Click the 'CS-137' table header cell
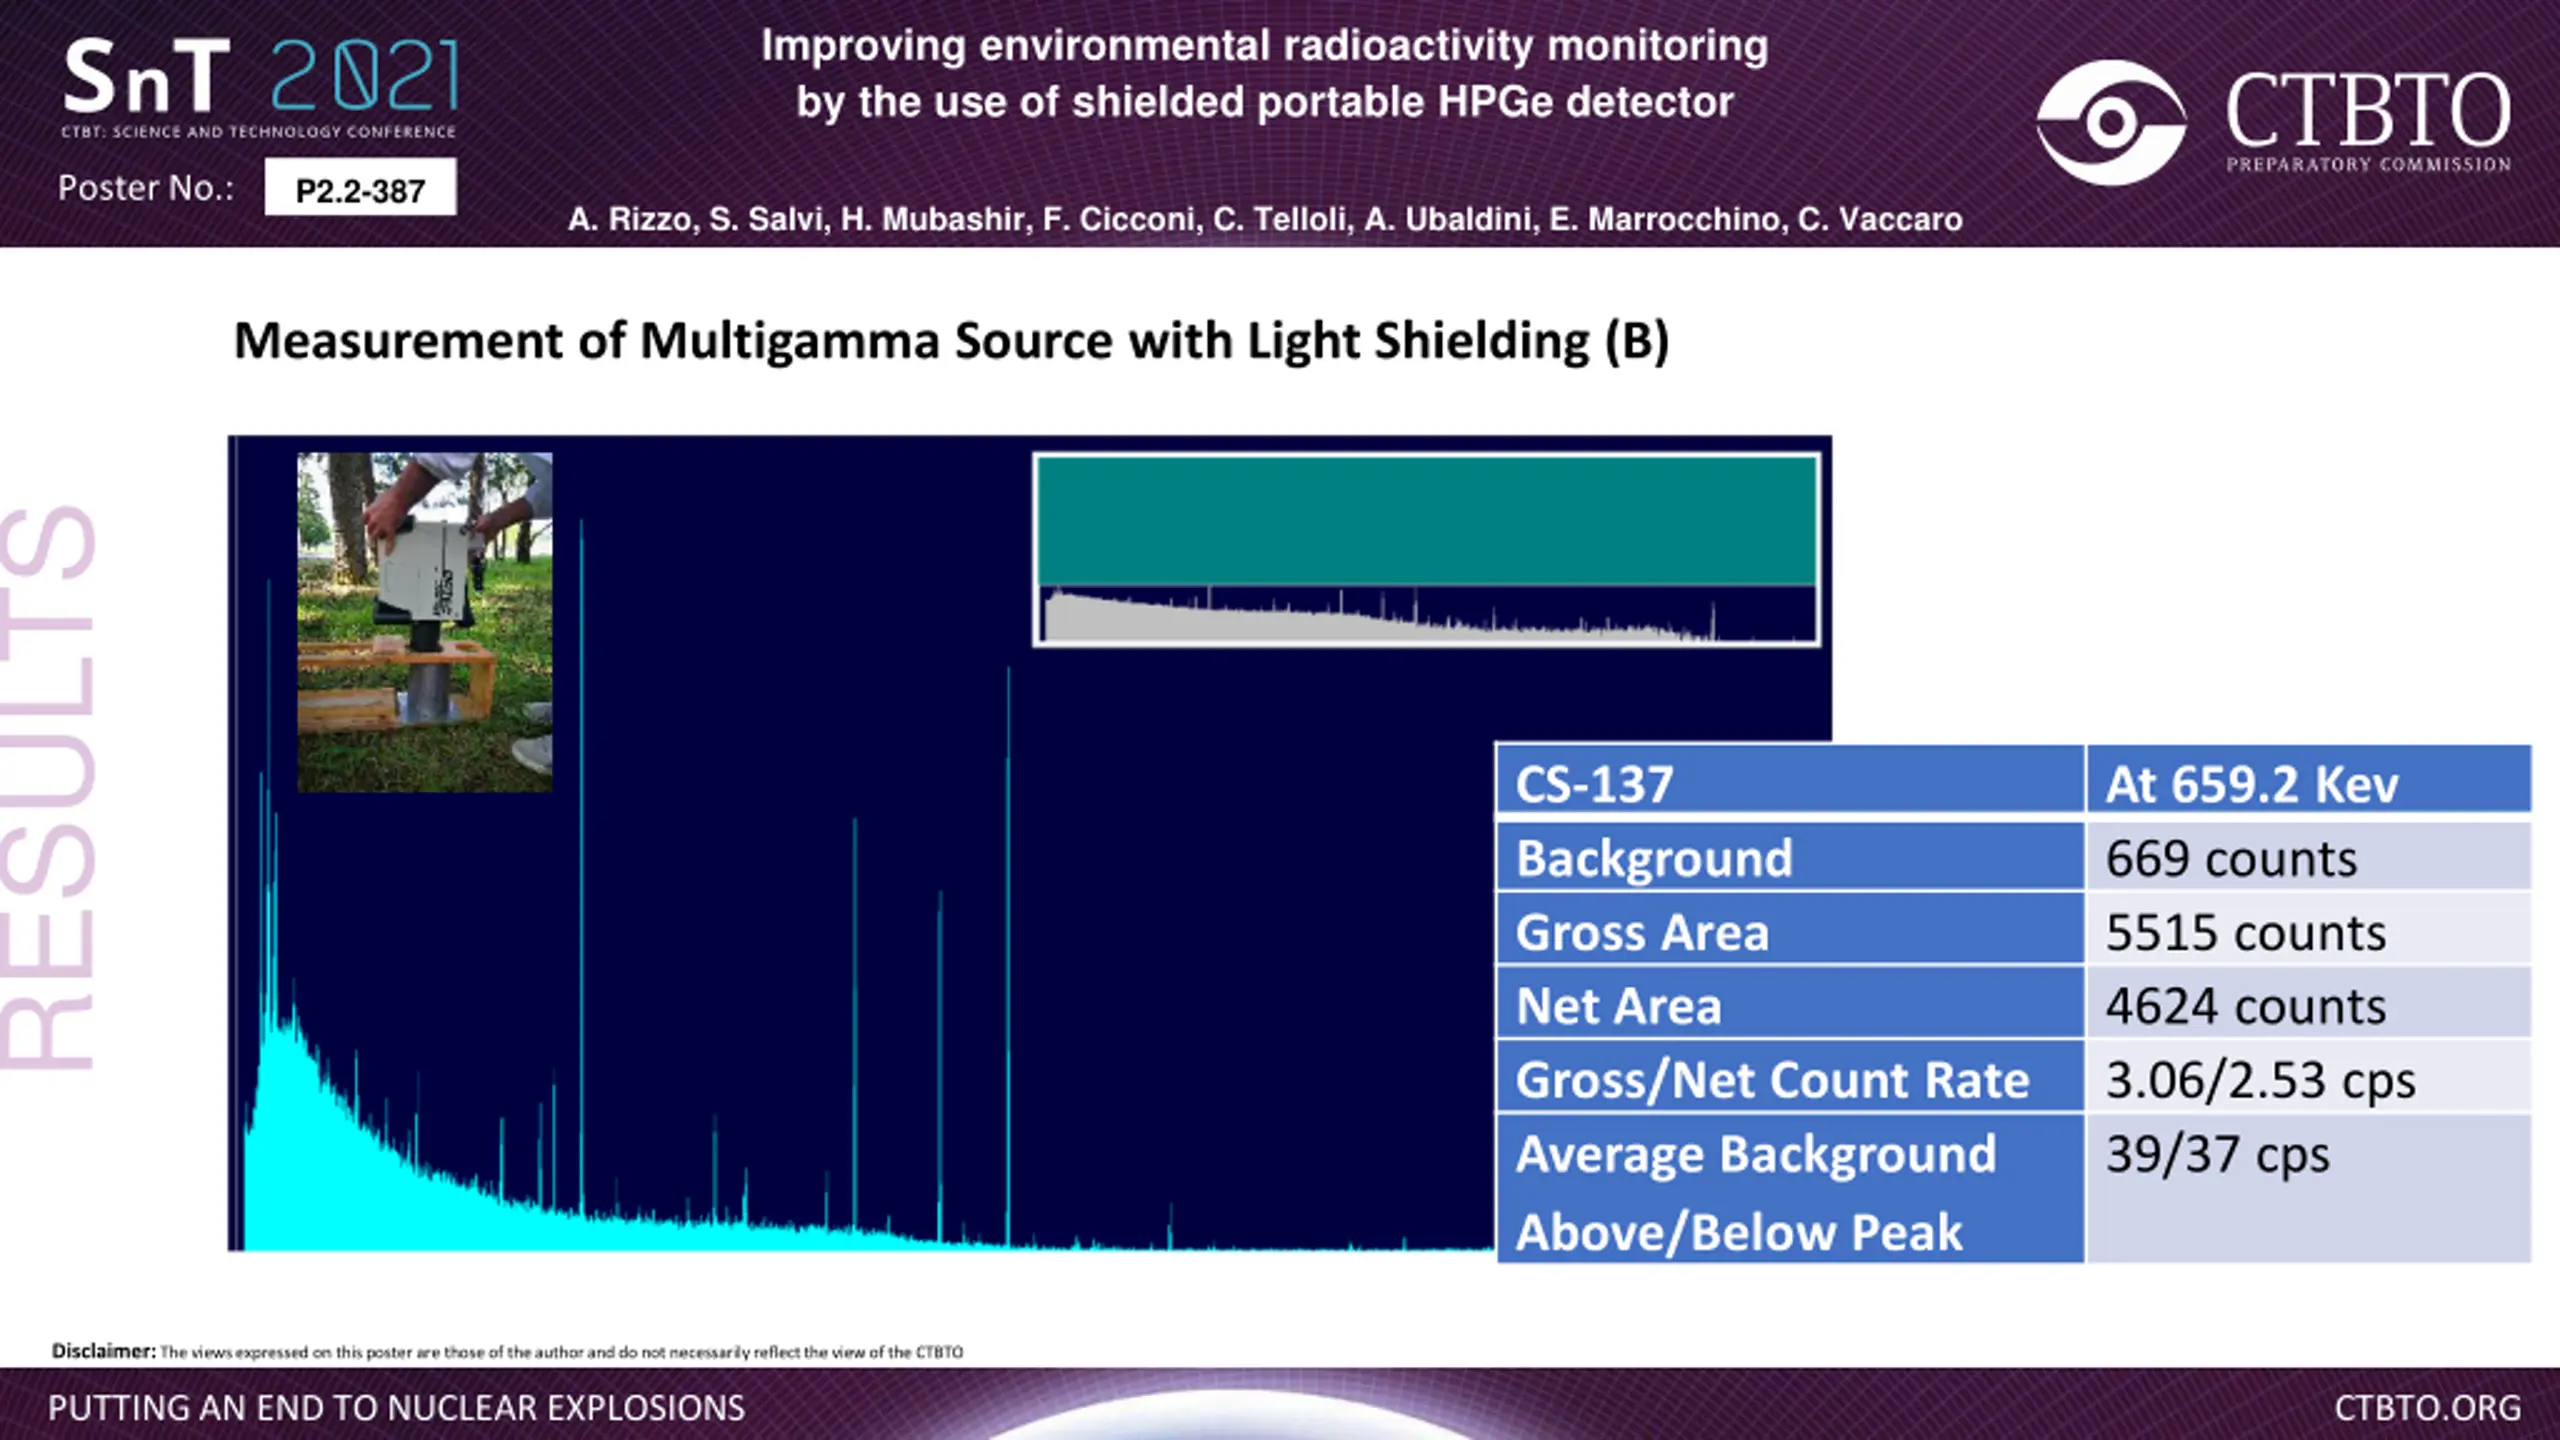Image resolution: width=2560 pixels, height=1440 pixels. pos(1790,779)
